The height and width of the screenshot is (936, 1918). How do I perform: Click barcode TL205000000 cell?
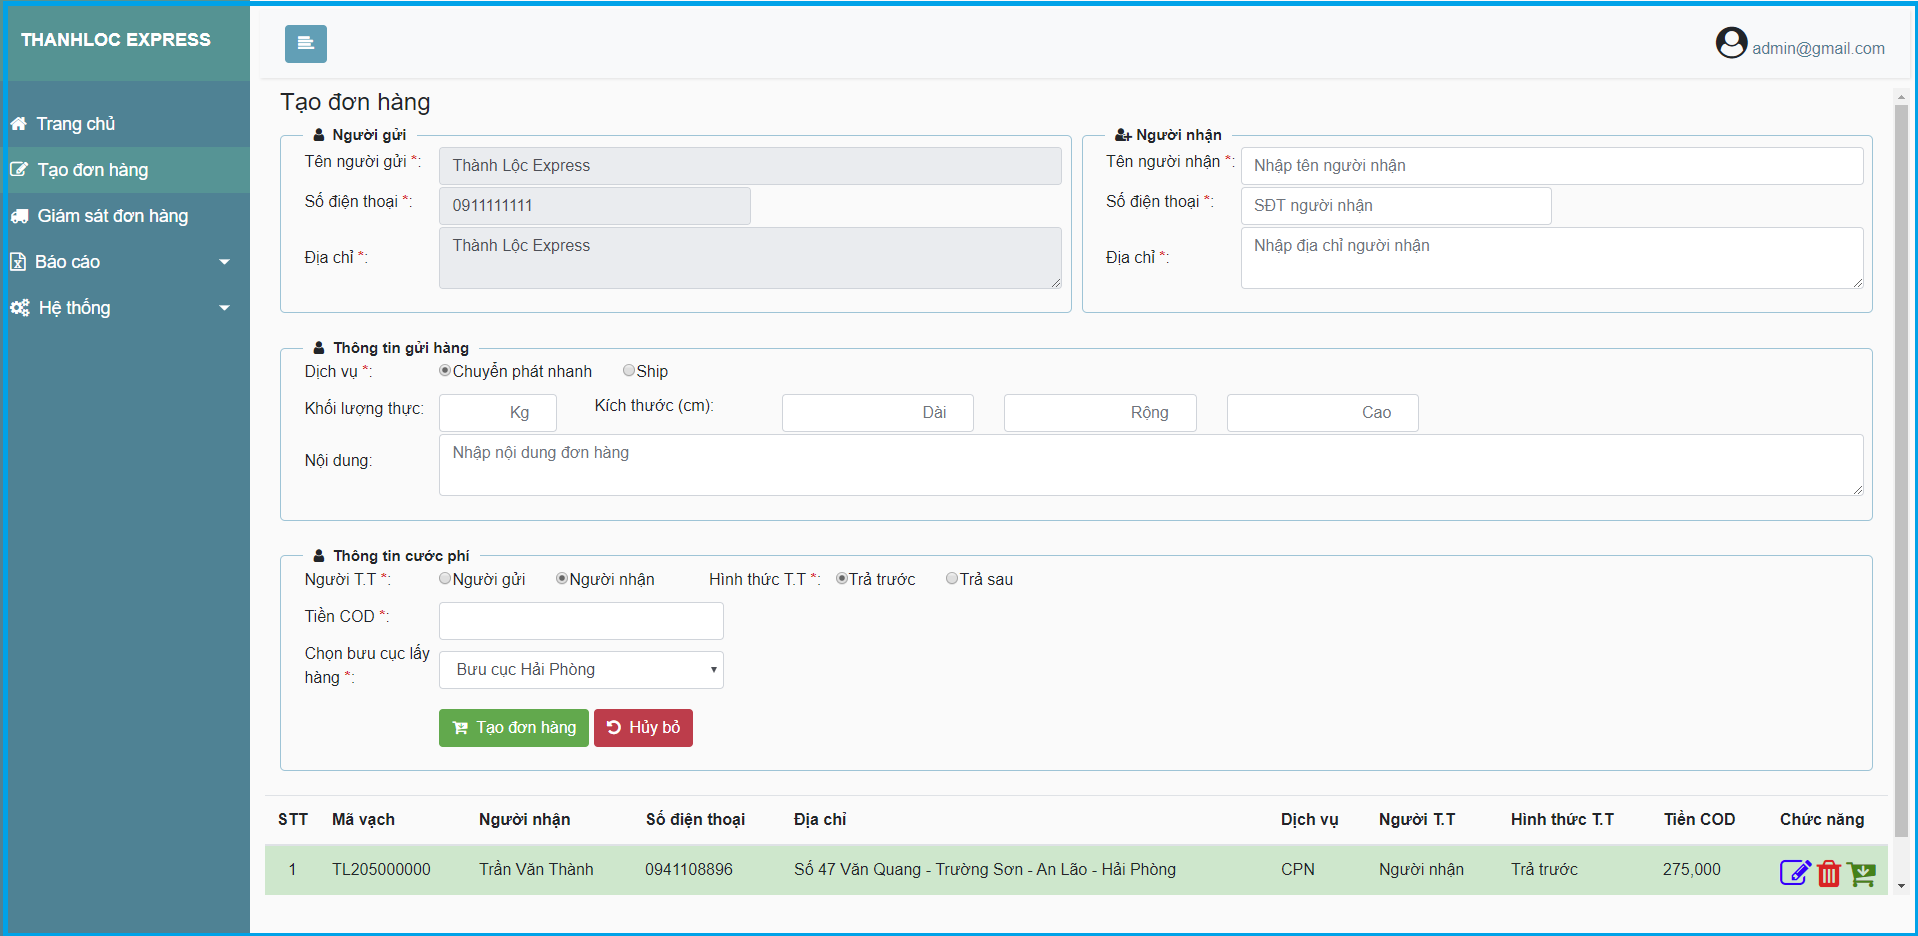pos(381,870)
